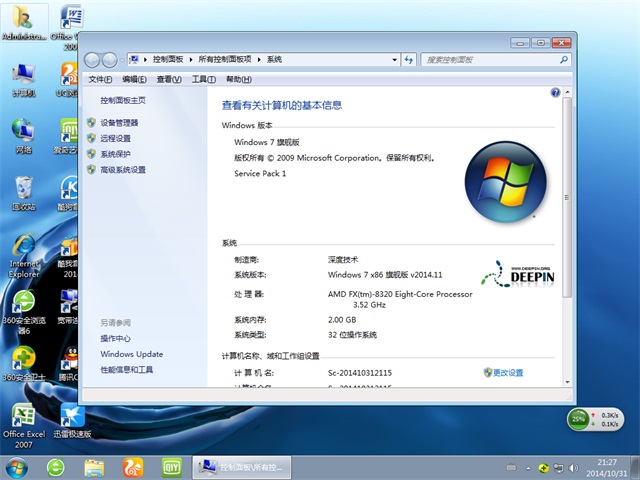Click the scrollbar up arrow
Screen dimensions: 640x480
[x=567, y=92]
